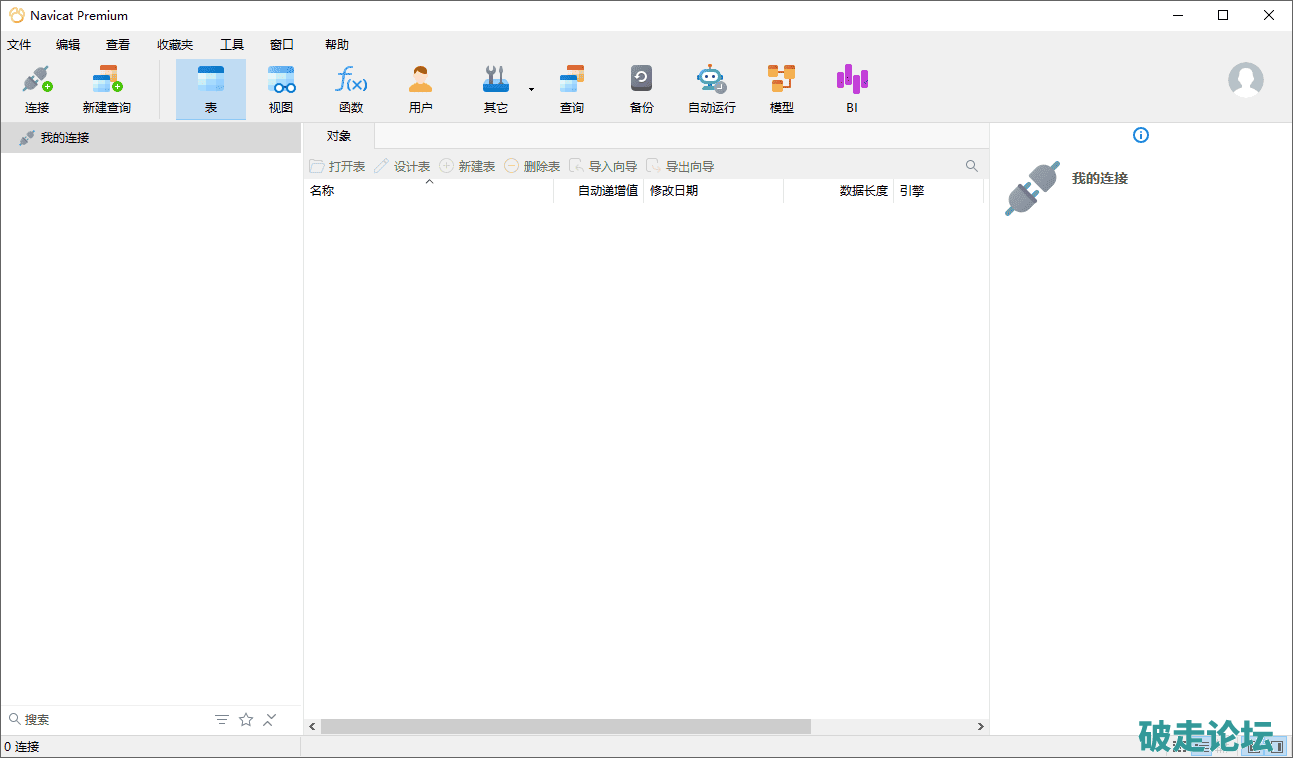The width and height of the screenshot is (1293, 758).
Task: Open the 工具 (Tools) menu
Action: pyautogui.click(x=232, y=45)
